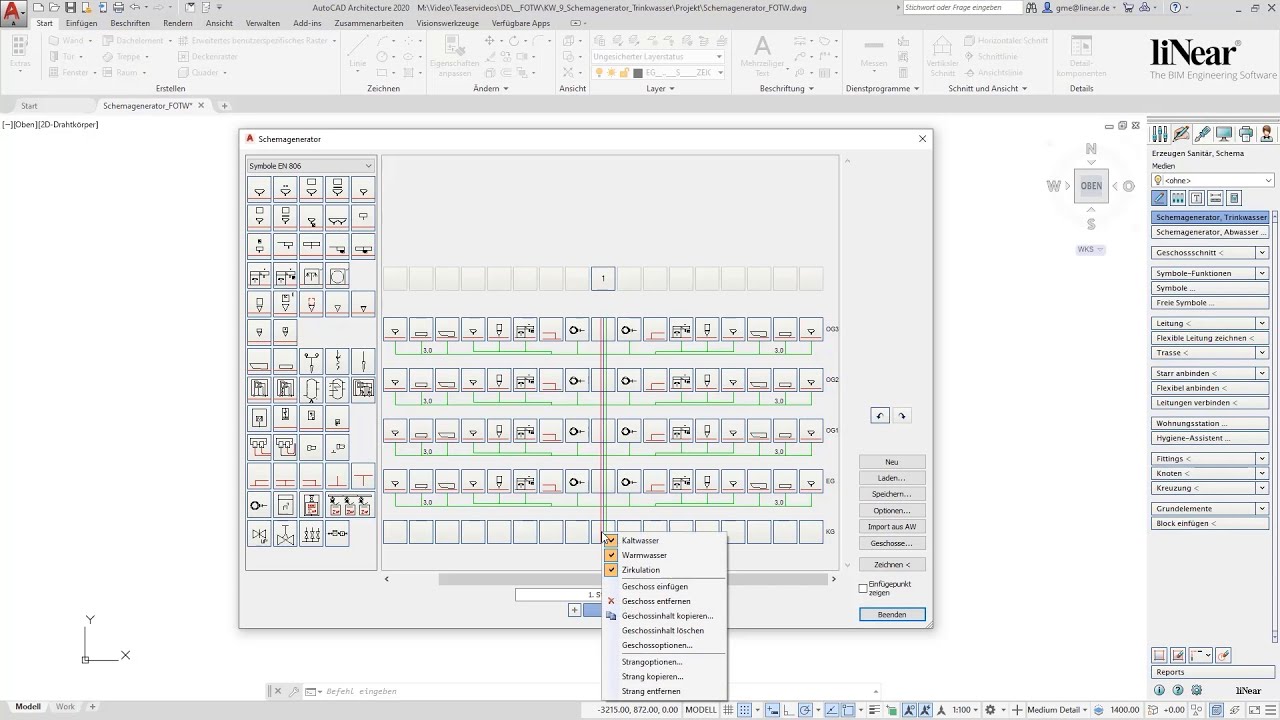Open the Beschriften ribbon tab
The height and width of the screenshot is (720, 1280).
pos(130,23)
